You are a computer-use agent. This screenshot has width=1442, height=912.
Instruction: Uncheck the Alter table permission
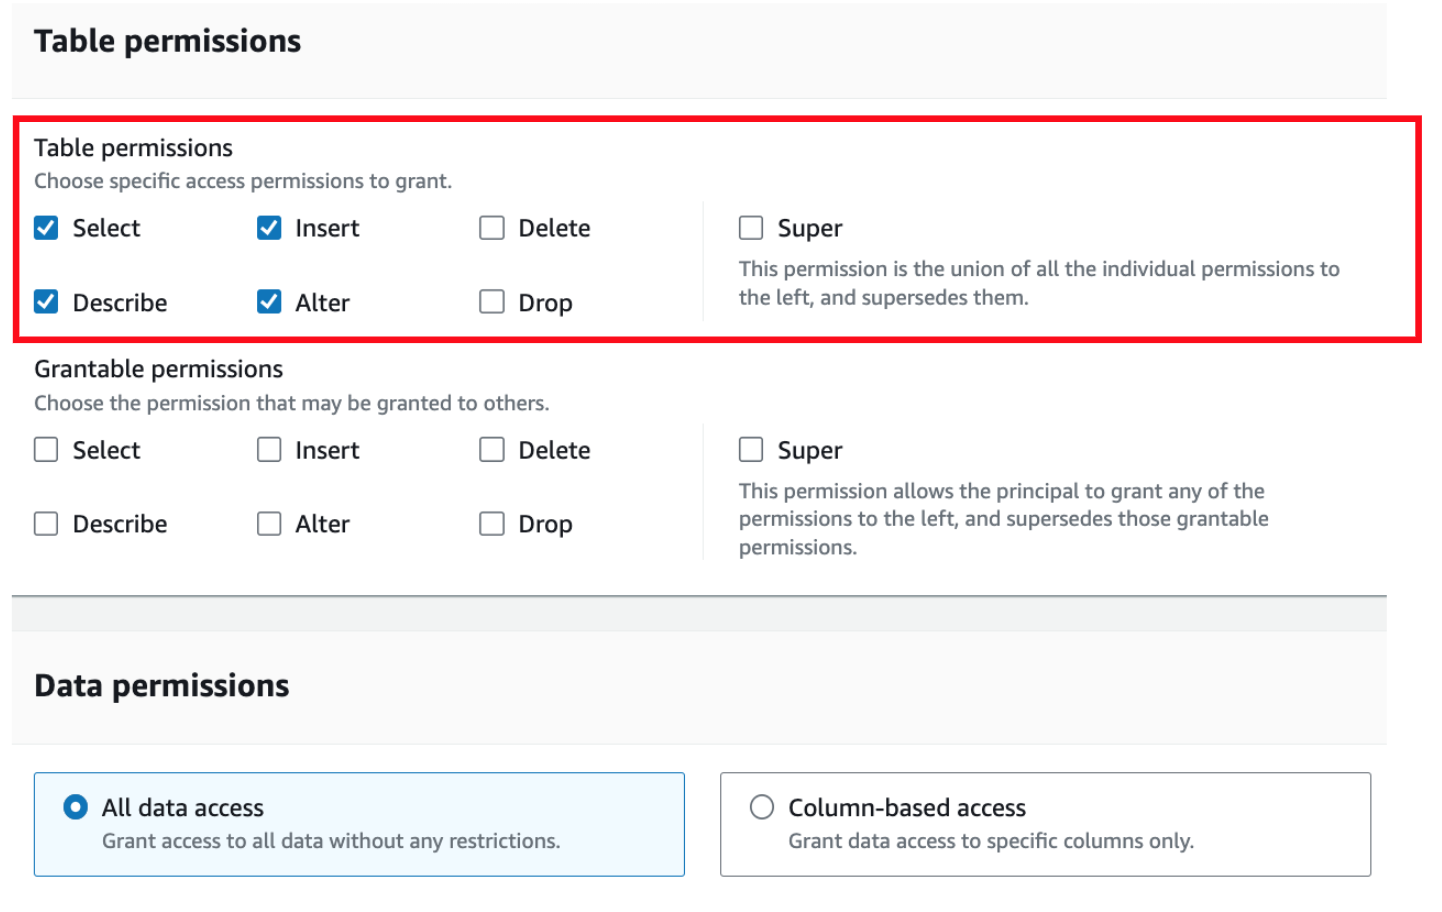[x=269, y=302]
